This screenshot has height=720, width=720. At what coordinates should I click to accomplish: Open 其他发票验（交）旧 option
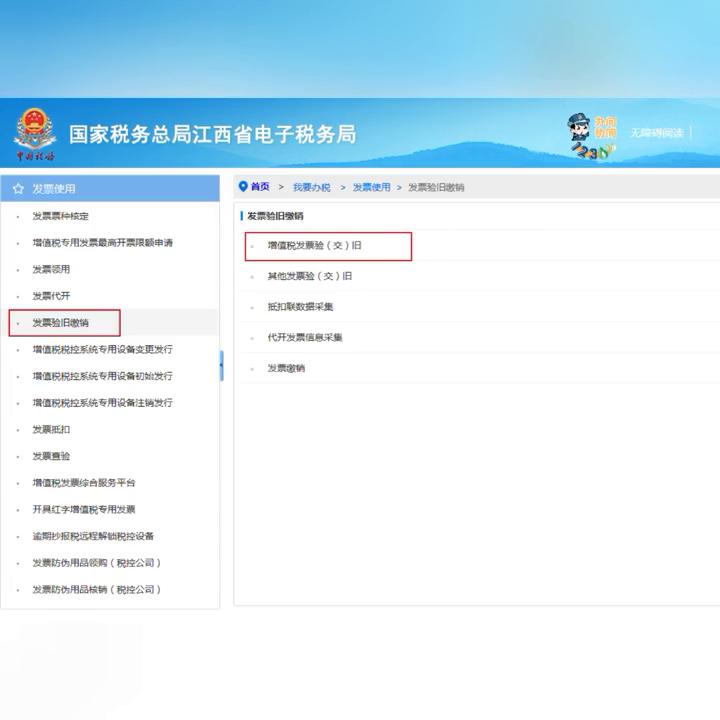click(x=310, y=276)
